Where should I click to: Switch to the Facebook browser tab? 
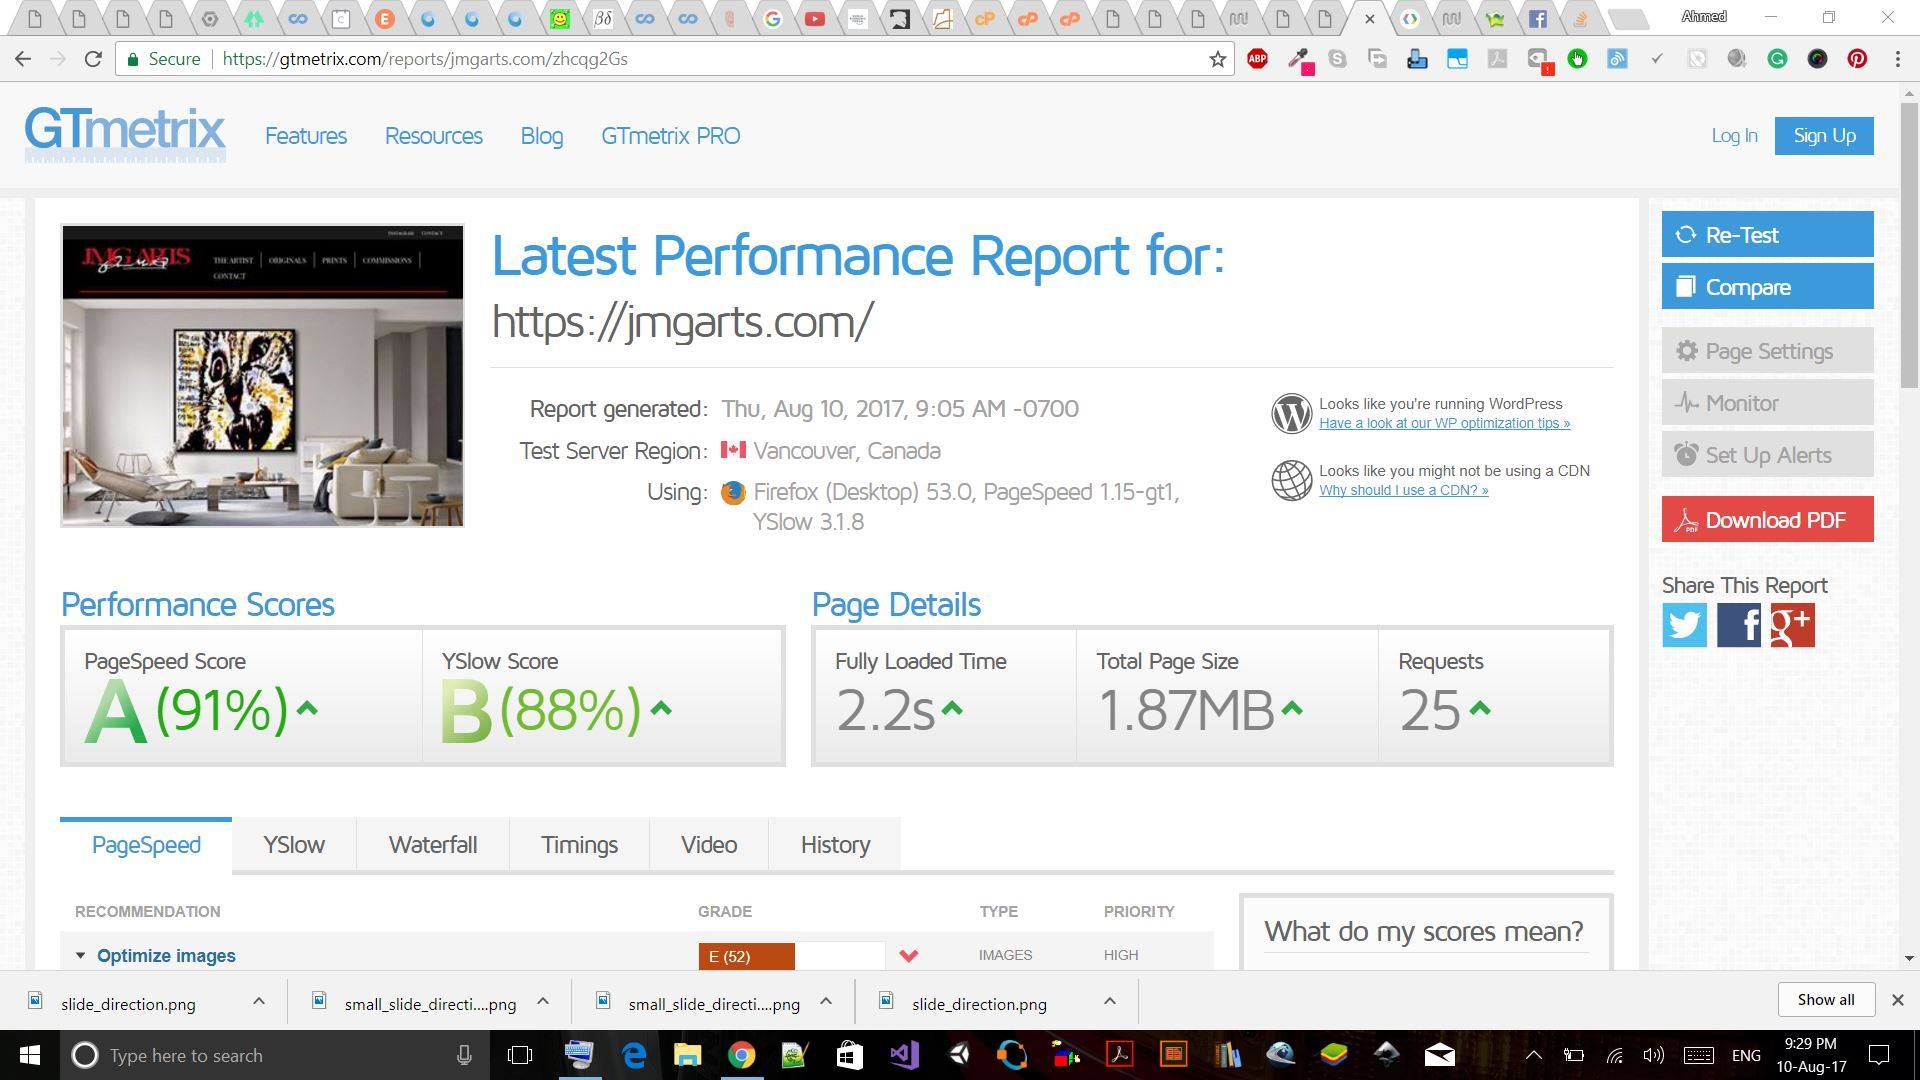tap(1537, 19)
